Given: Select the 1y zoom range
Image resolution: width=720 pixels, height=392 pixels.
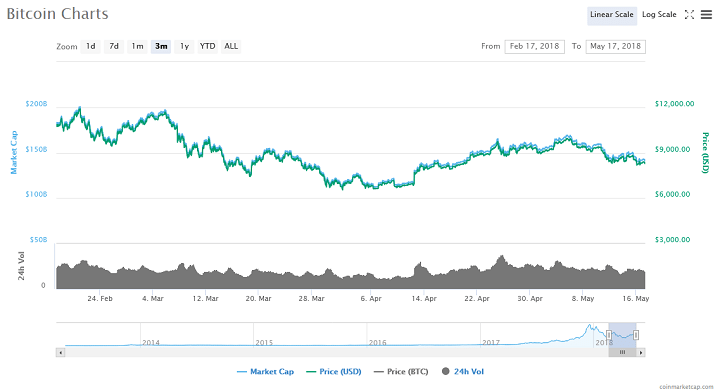Looking at the screenshot, I should pos(184,46).
